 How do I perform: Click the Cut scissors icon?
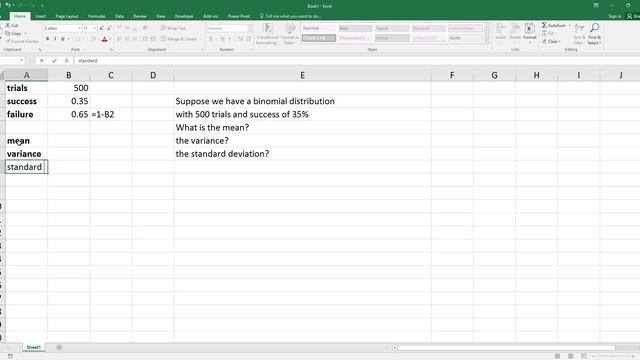8,25
